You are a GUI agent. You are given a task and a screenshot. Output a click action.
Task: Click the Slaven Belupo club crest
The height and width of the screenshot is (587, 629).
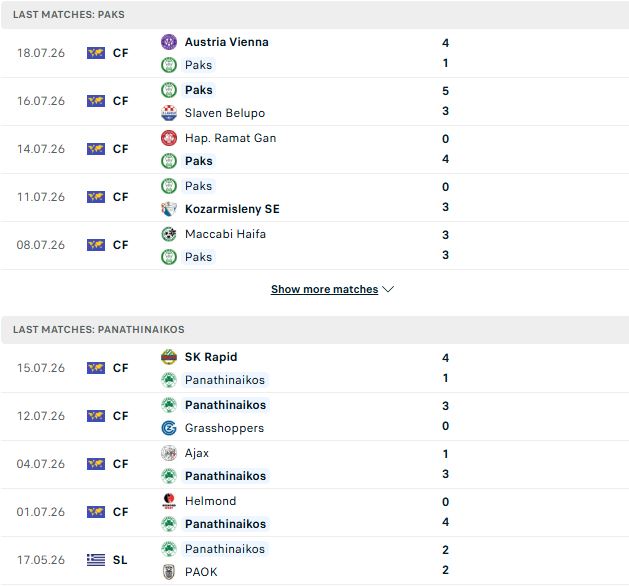(169, 113)
